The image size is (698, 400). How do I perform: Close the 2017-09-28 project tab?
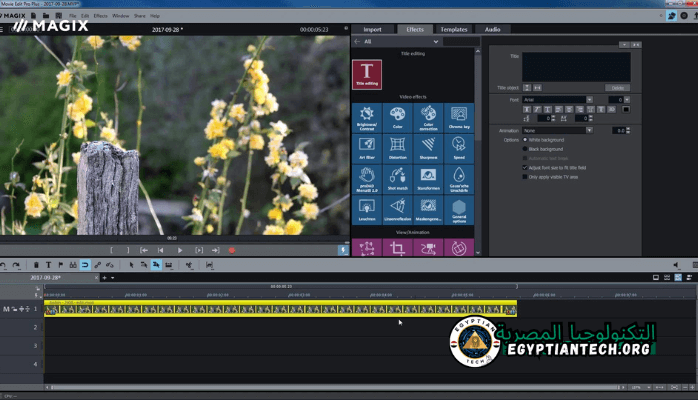point(97,278)
